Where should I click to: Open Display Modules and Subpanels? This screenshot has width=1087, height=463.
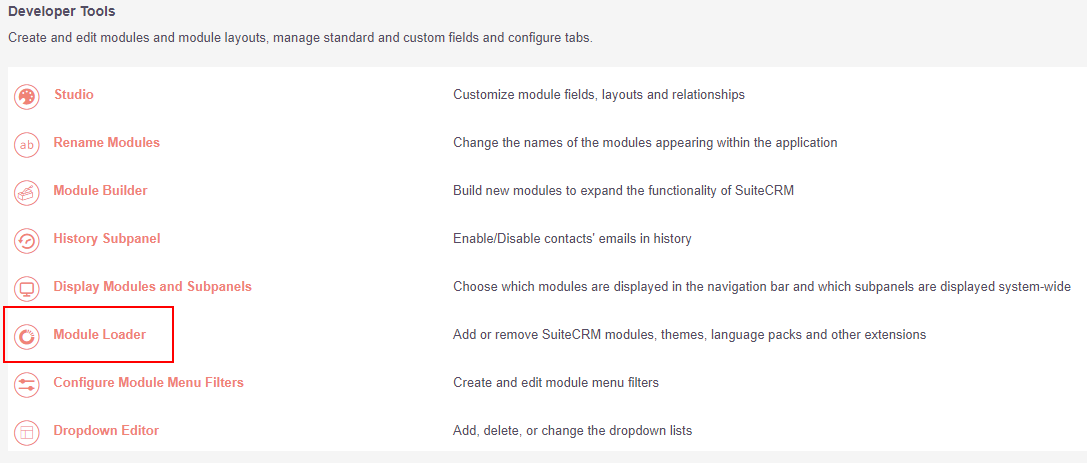(x=153, y=286)
